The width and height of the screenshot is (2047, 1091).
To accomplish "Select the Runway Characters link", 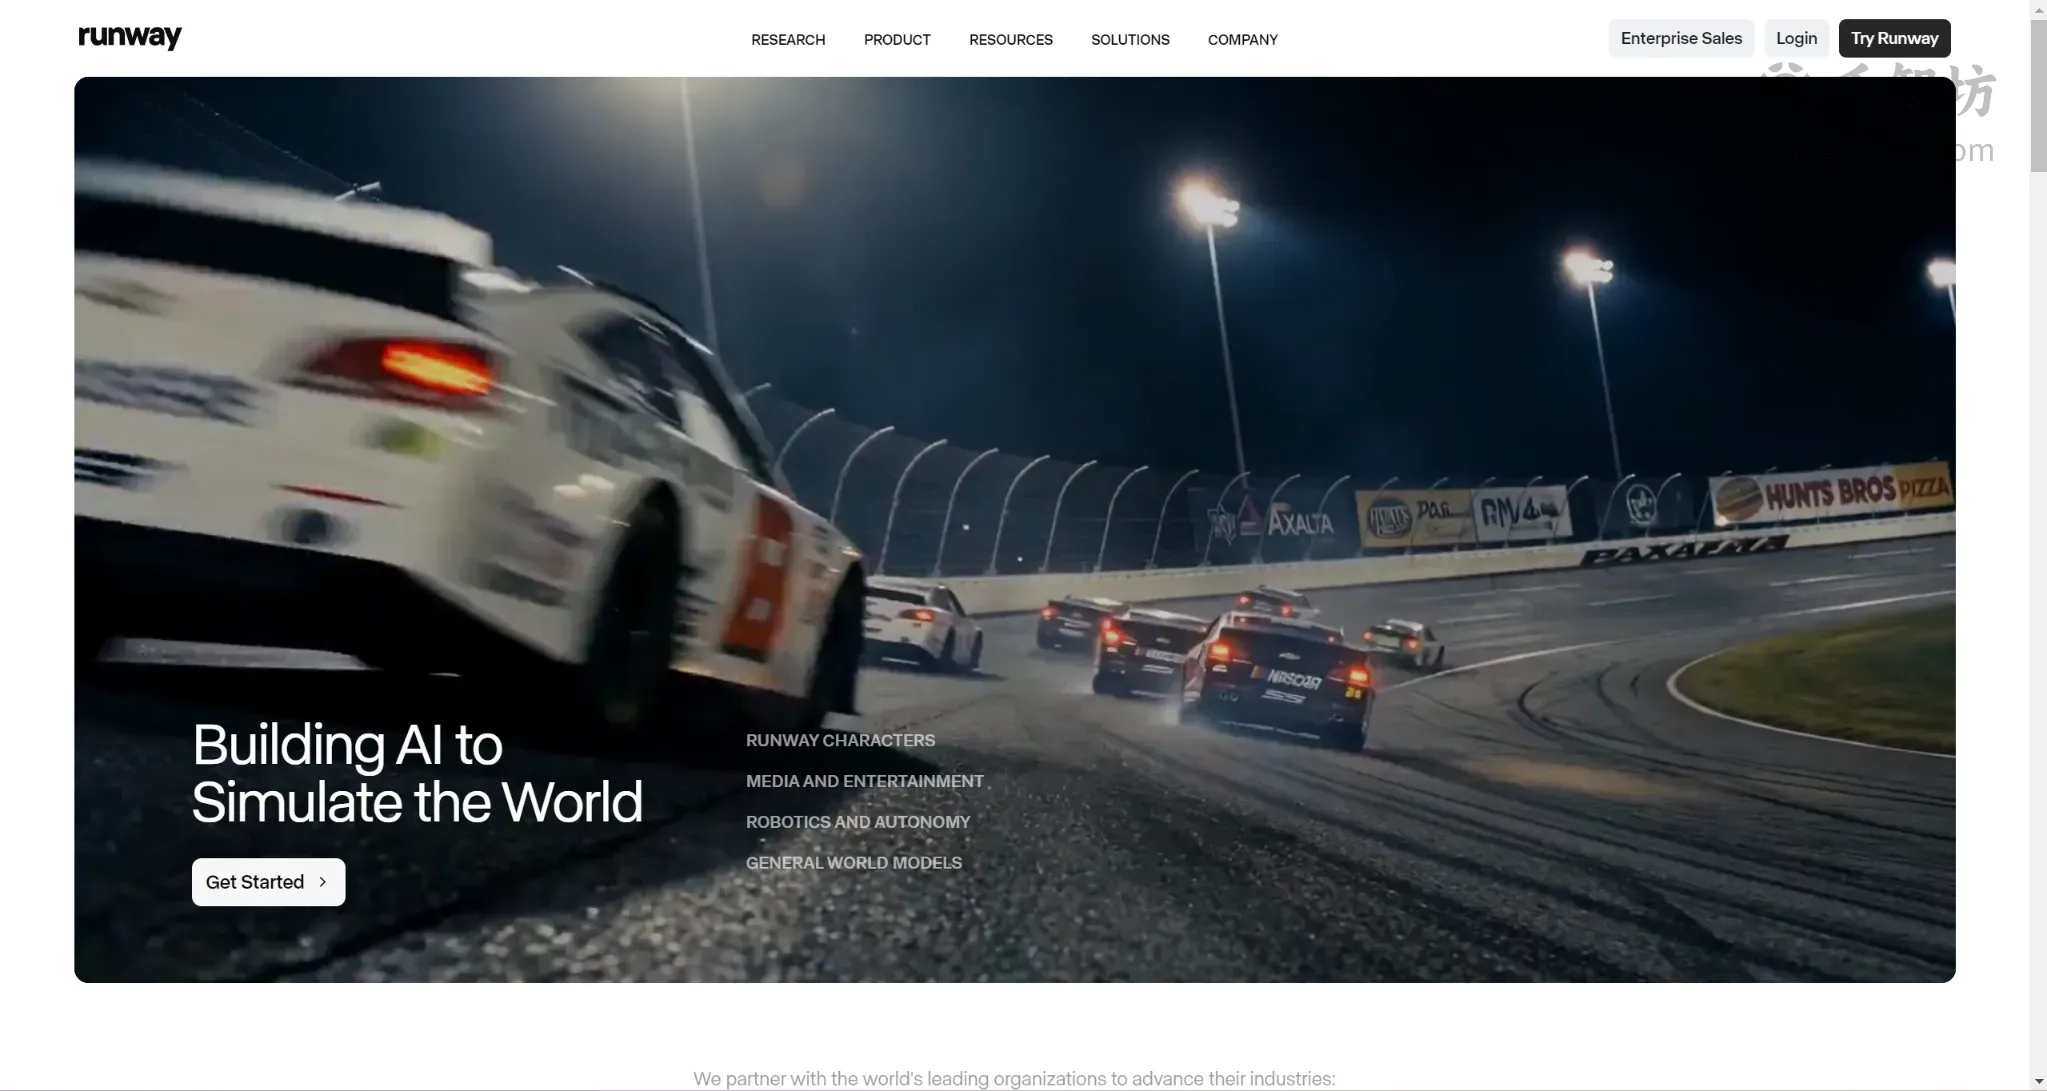I will coord(840,740).
